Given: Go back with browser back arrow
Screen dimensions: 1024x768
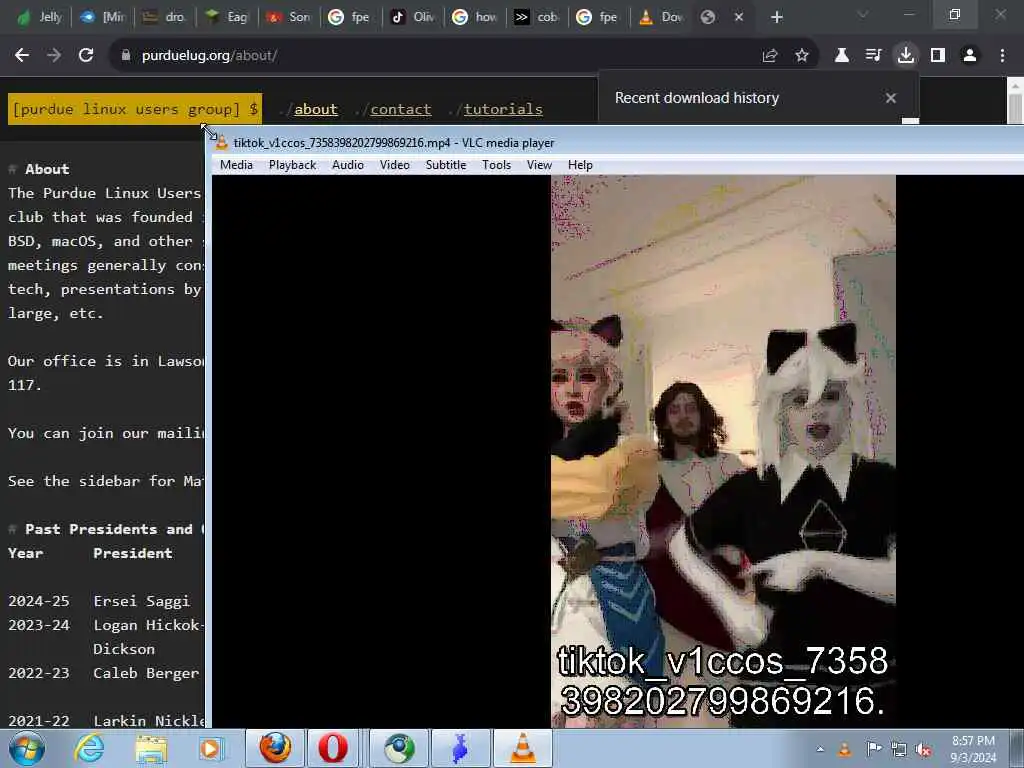Looking at the screenshot, I should click(22, 56).
